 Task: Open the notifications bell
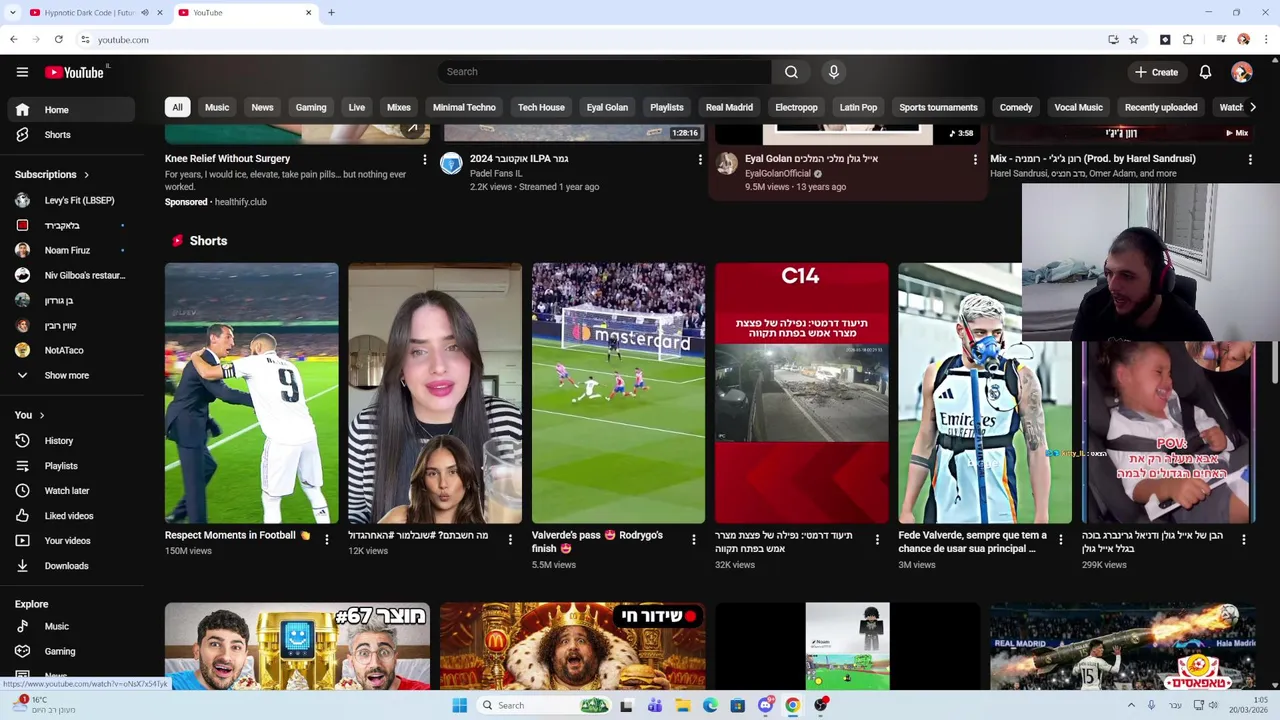[x=1205, y=72]
